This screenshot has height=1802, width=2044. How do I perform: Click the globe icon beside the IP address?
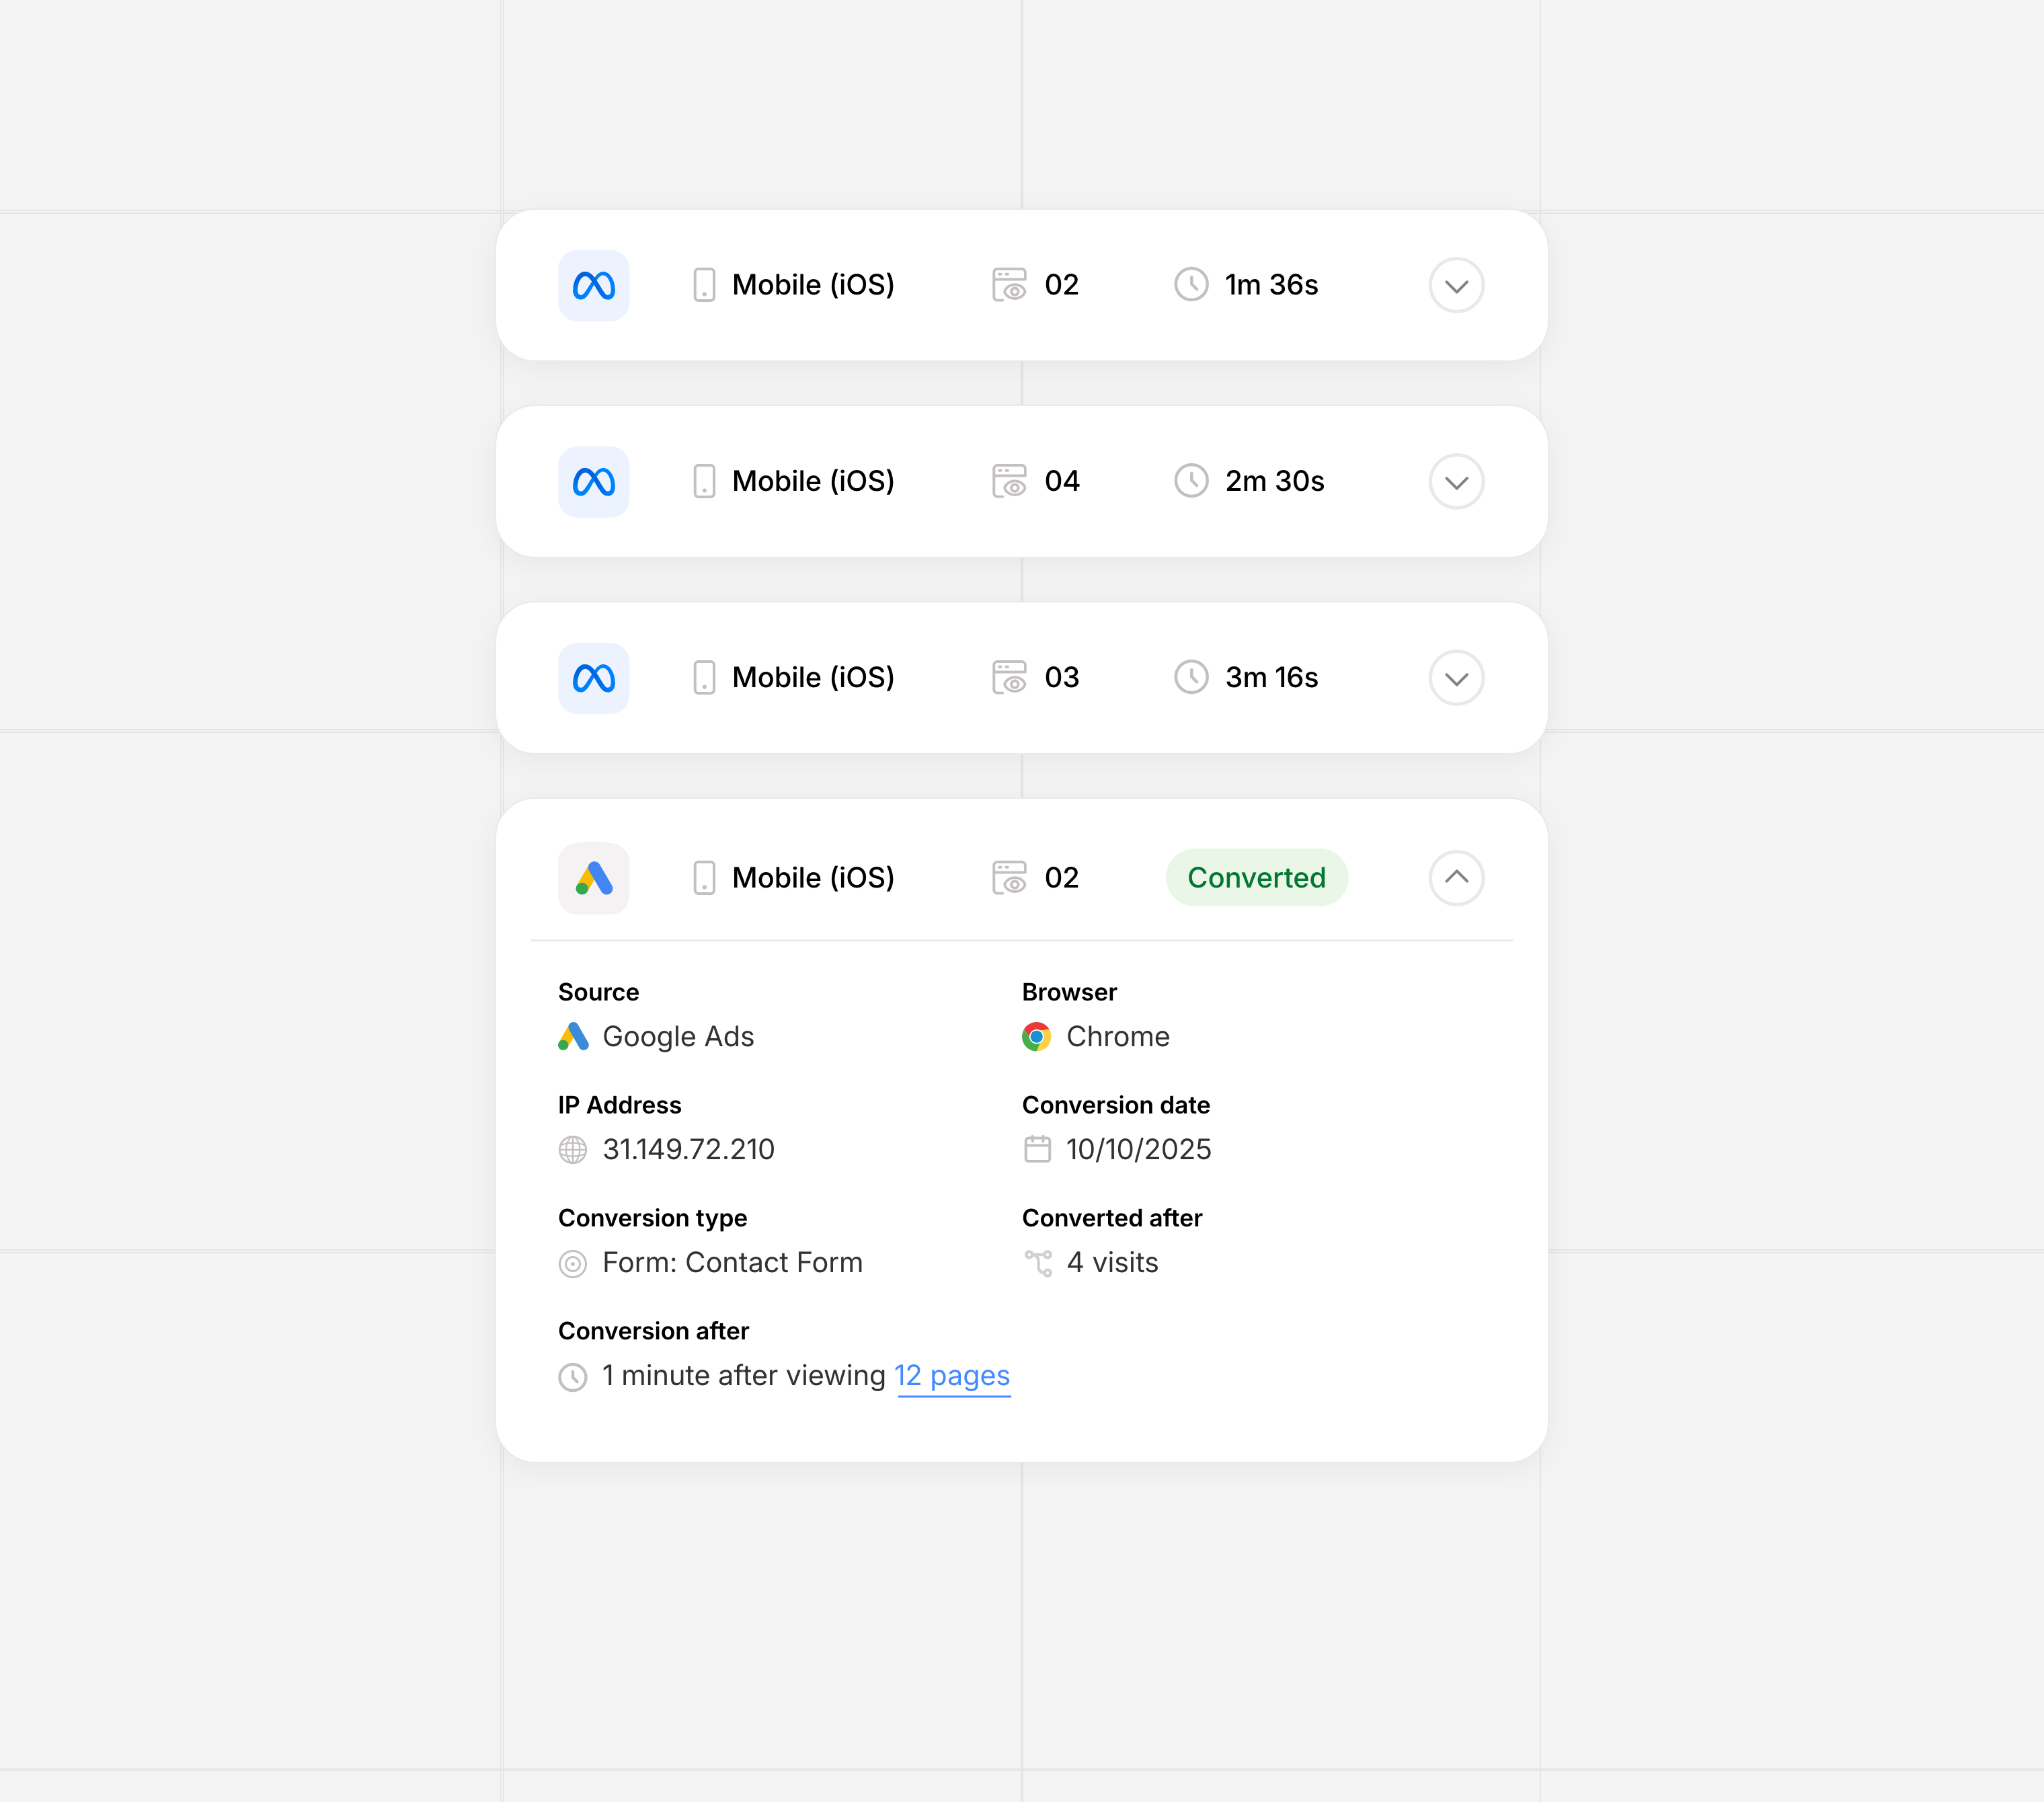573,1150
